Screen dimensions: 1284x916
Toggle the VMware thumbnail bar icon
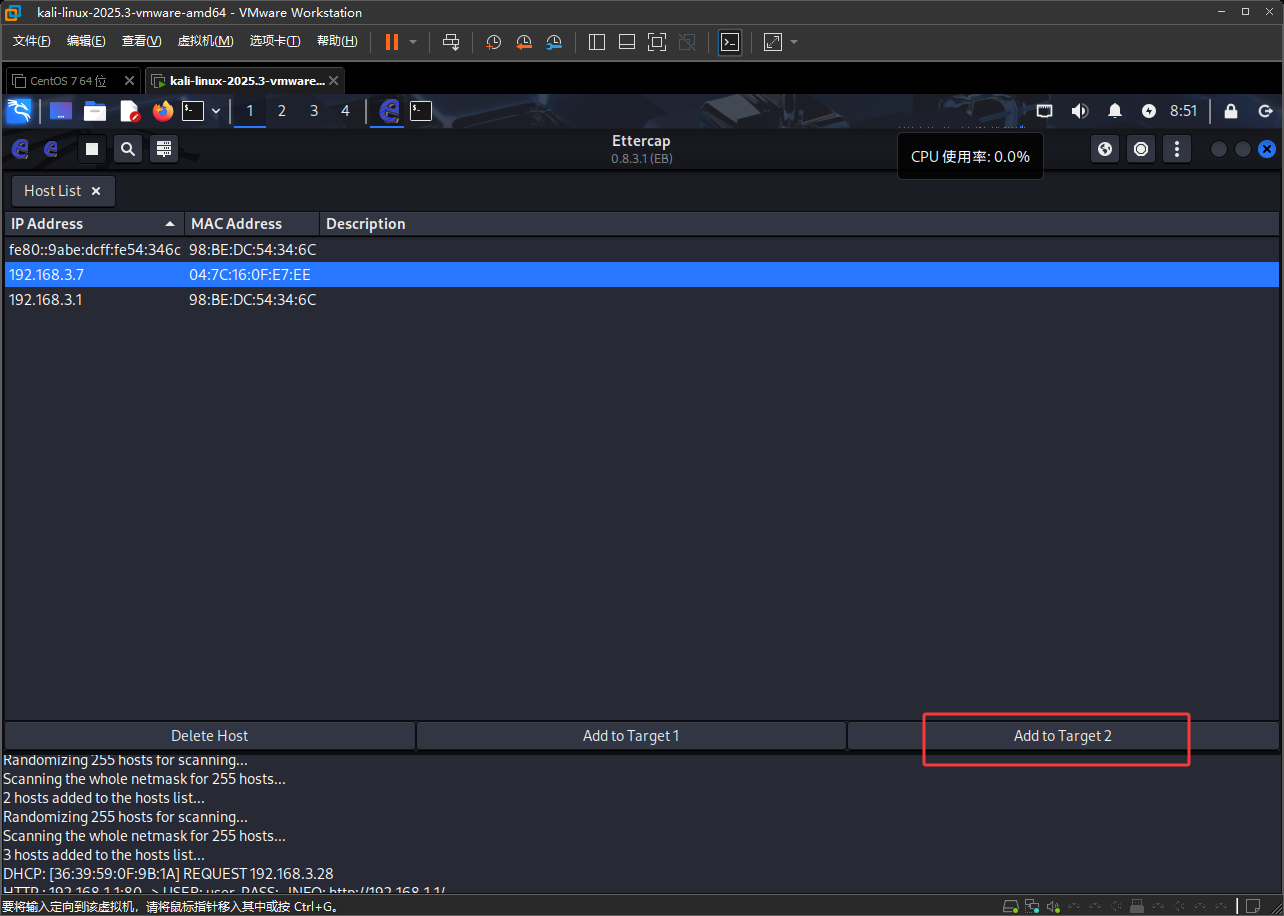(627, 42)
